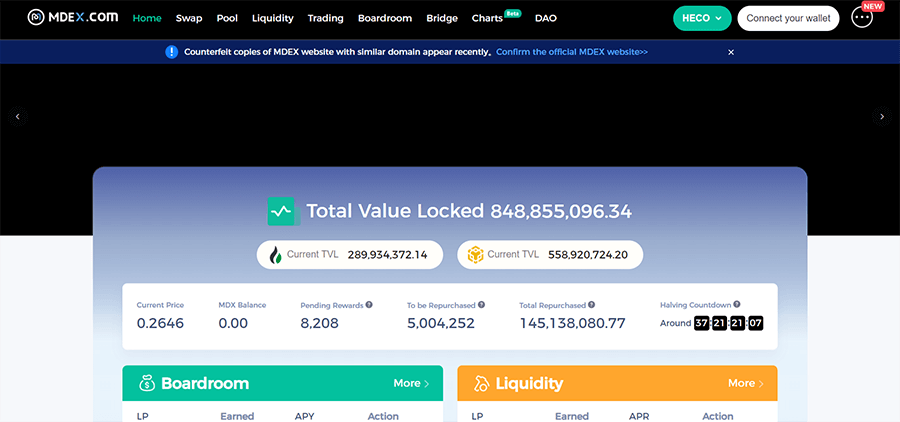Click Earned column header in Boardroom table
The height and width of the screenshot is (422, 900).
point(237,416)
